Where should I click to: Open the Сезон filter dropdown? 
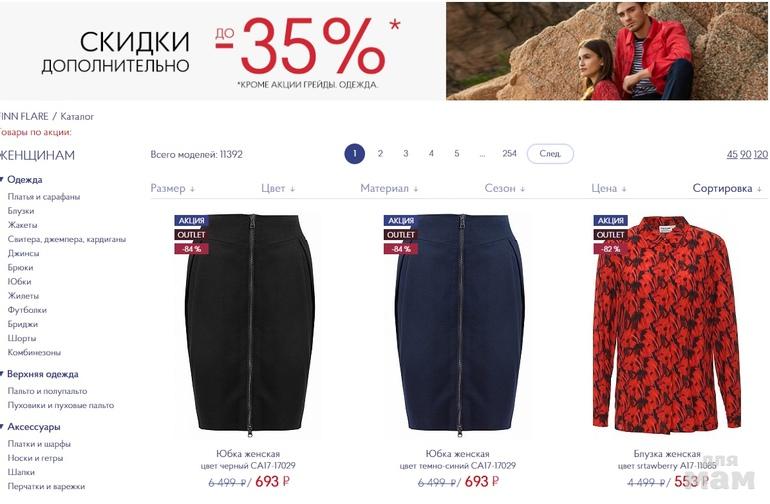(x=505, y=189)
